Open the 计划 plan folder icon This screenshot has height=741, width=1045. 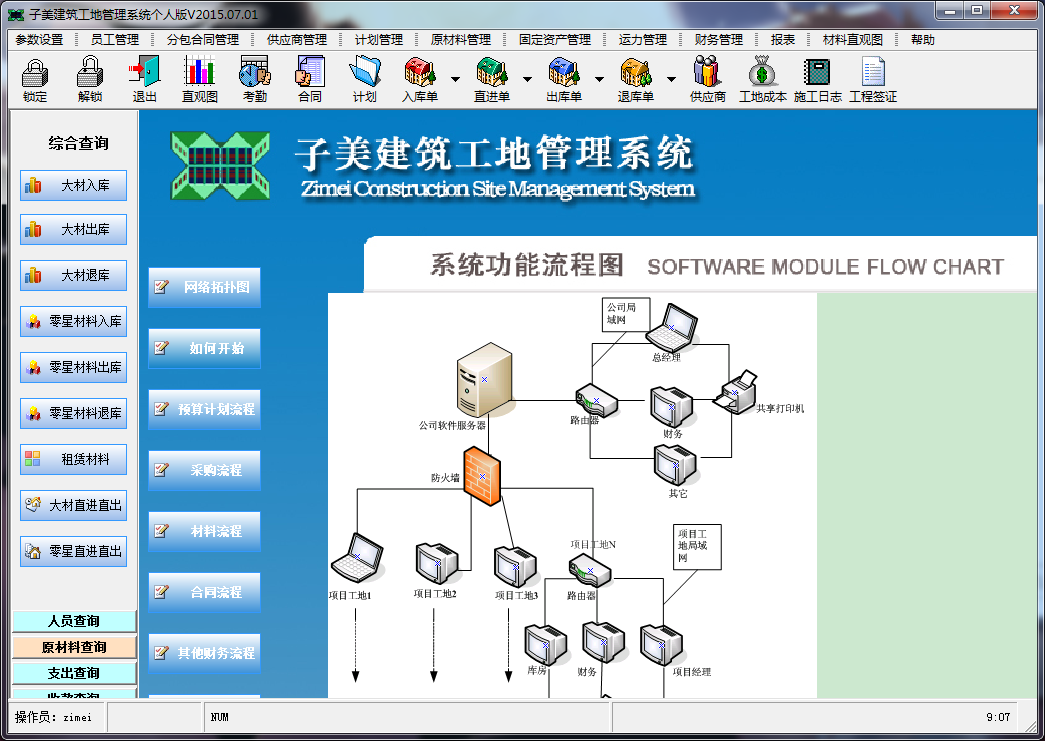(x=365, y=79)
